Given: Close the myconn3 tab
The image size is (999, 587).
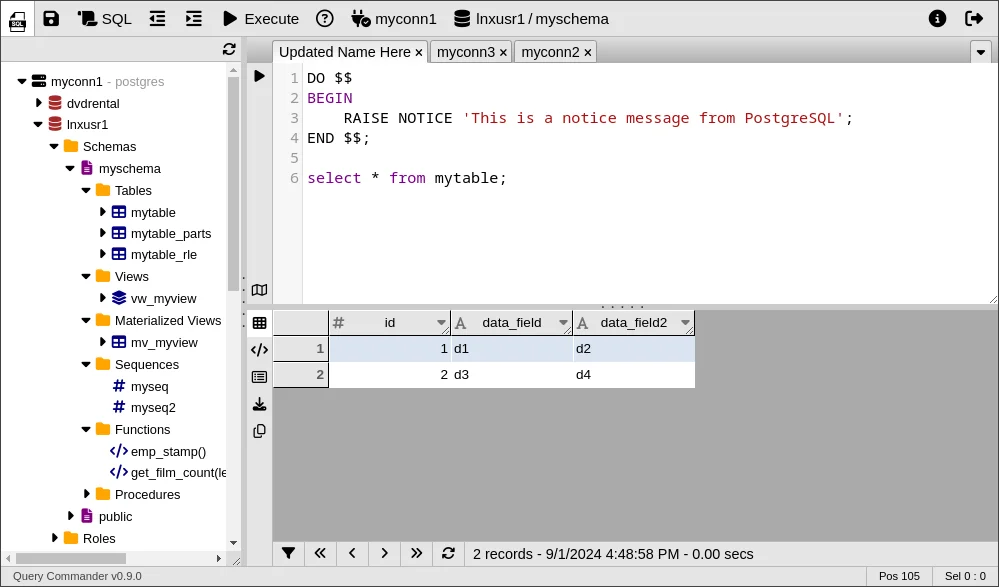Looking at the screenshot, I should tap(503, 52).
